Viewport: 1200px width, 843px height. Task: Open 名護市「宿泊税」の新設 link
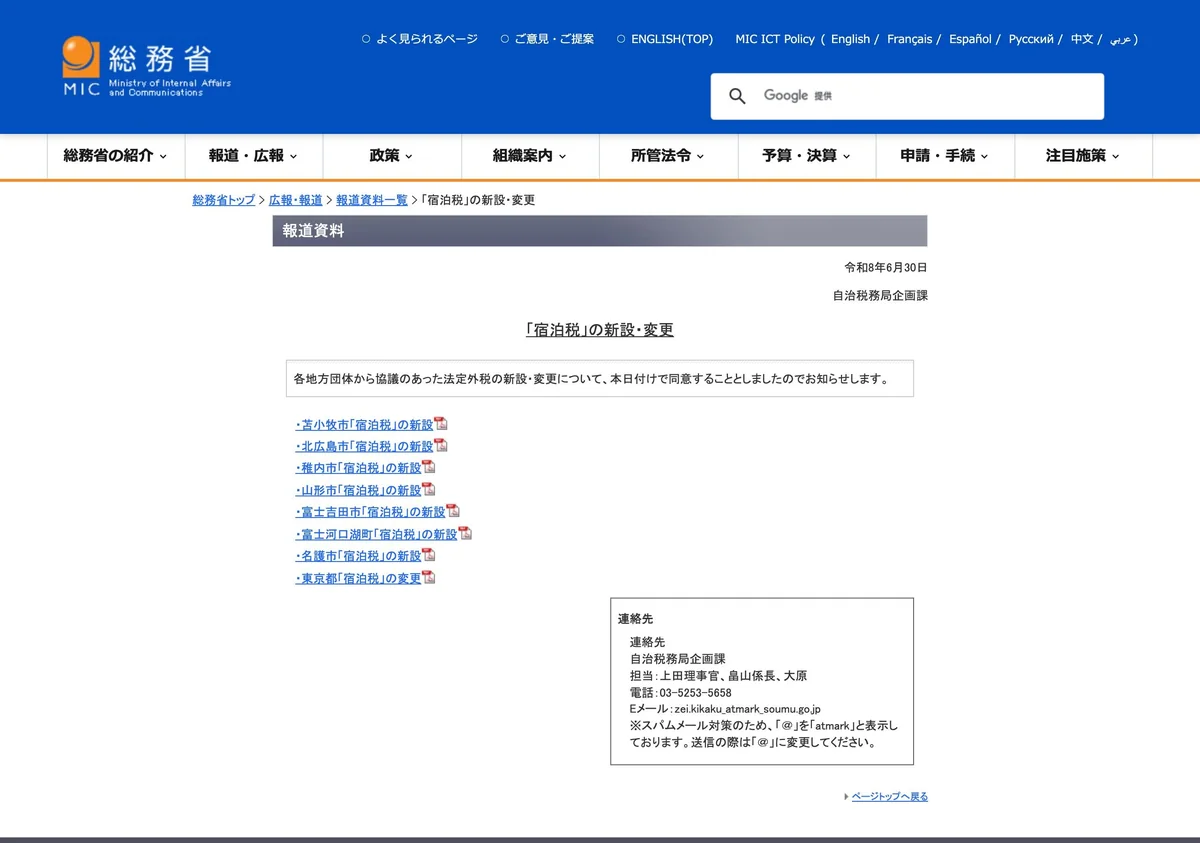359,556
